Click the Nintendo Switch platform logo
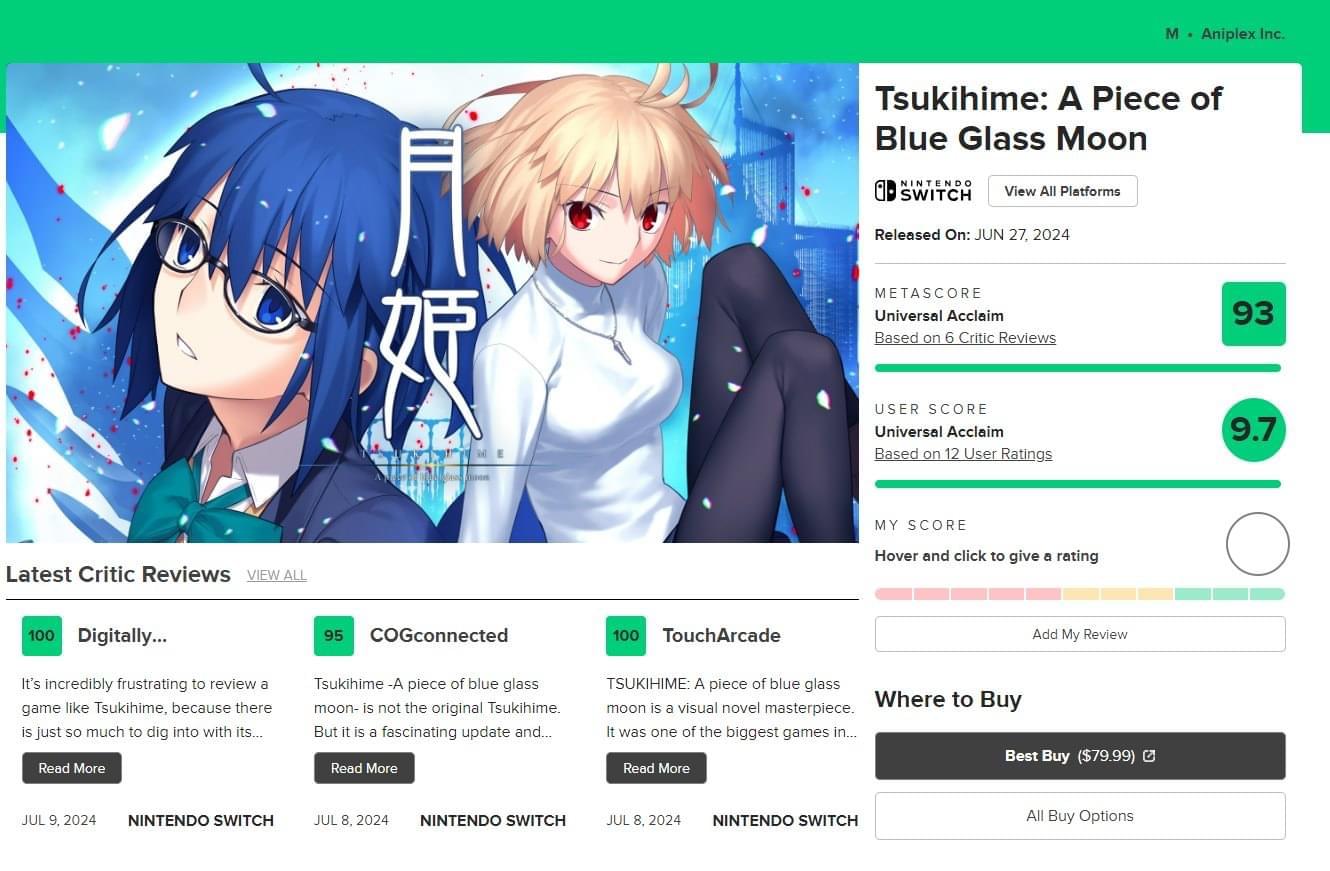The height and width of the screenshot is (871, 1330). tap(923, 191)
